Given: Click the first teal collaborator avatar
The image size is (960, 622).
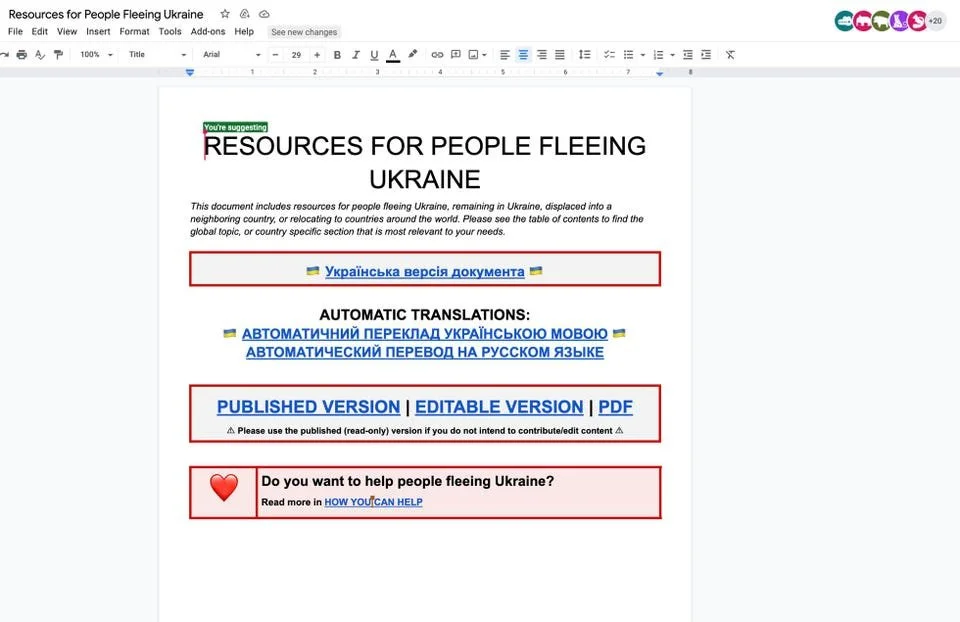Looking at the screenshot, I should point(844,21).
